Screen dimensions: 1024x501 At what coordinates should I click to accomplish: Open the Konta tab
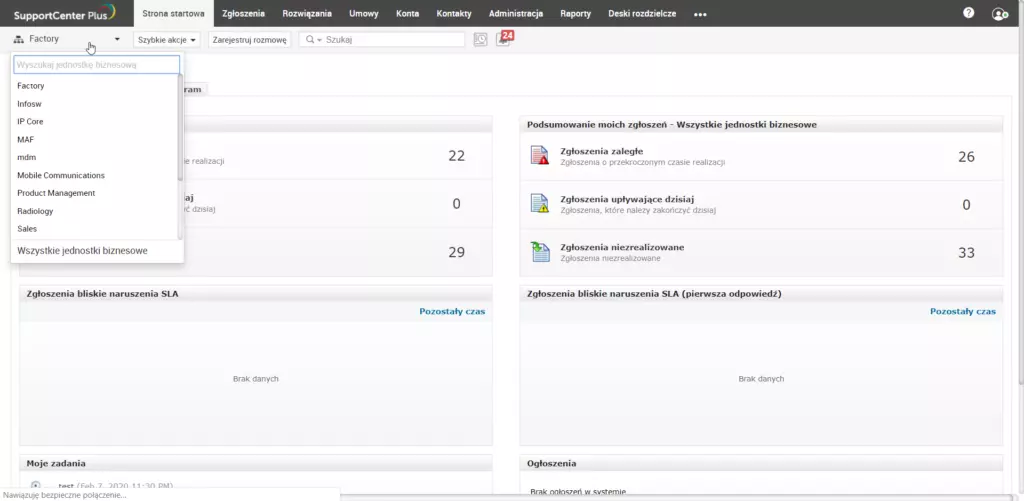(x=408, y=14)
